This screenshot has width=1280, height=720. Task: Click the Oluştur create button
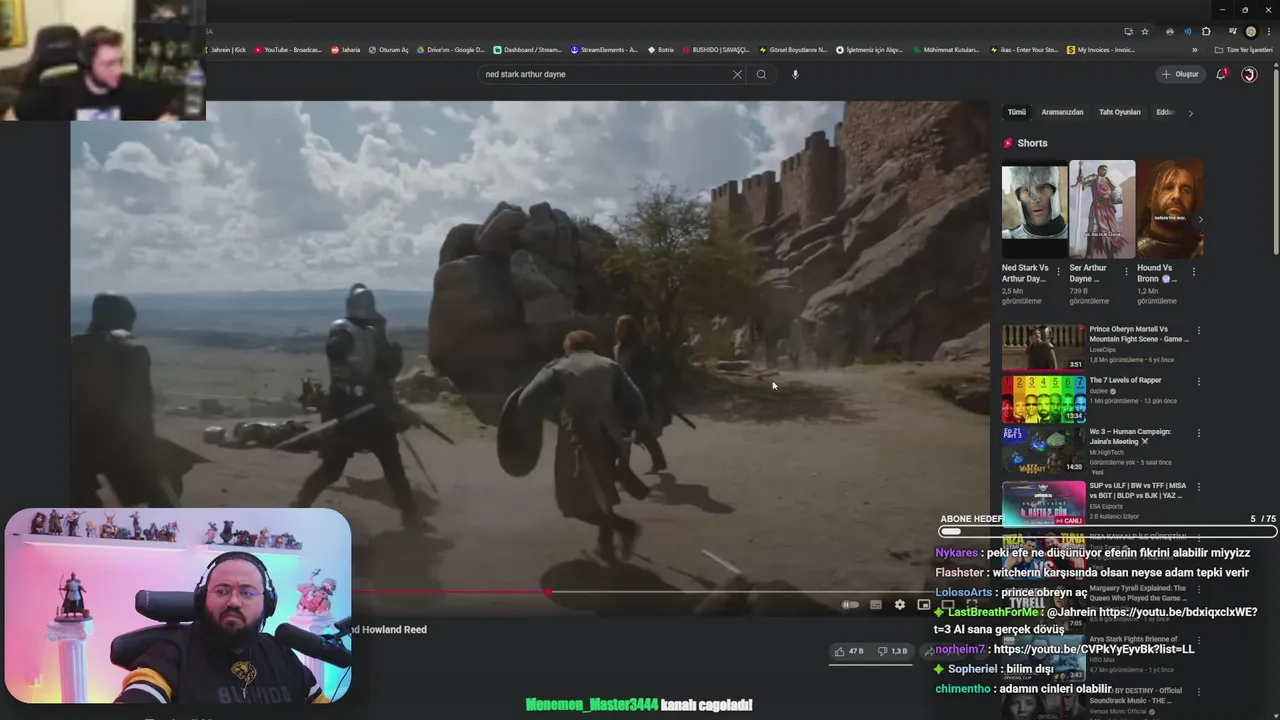1181,74
